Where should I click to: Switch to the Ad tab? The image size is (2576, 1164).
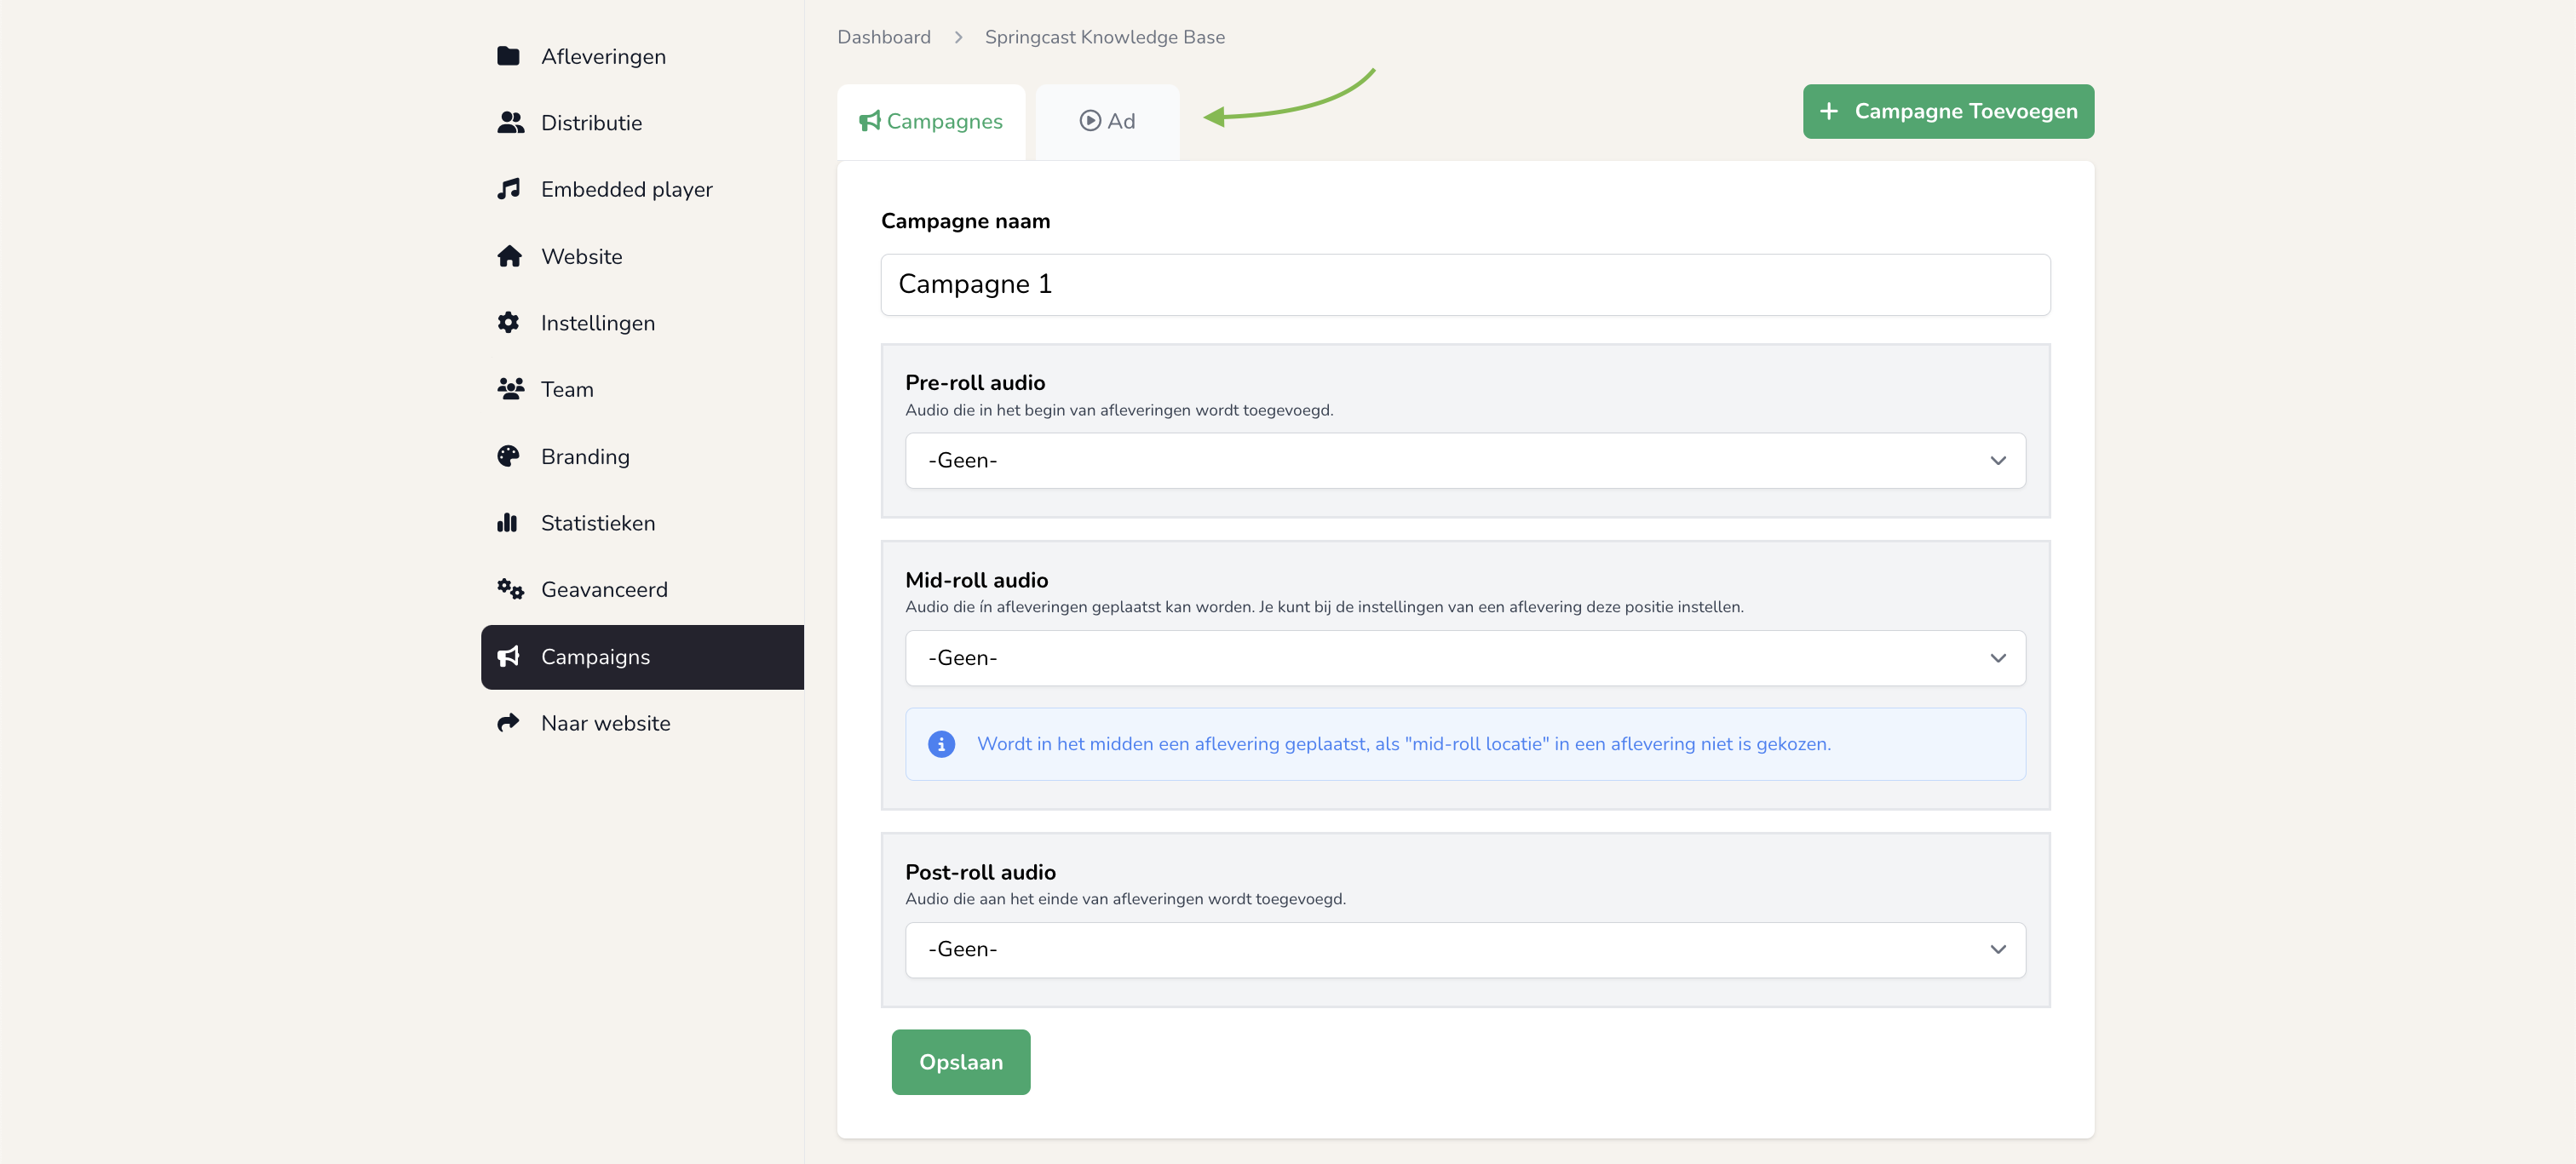click(x=1107, y=121)
